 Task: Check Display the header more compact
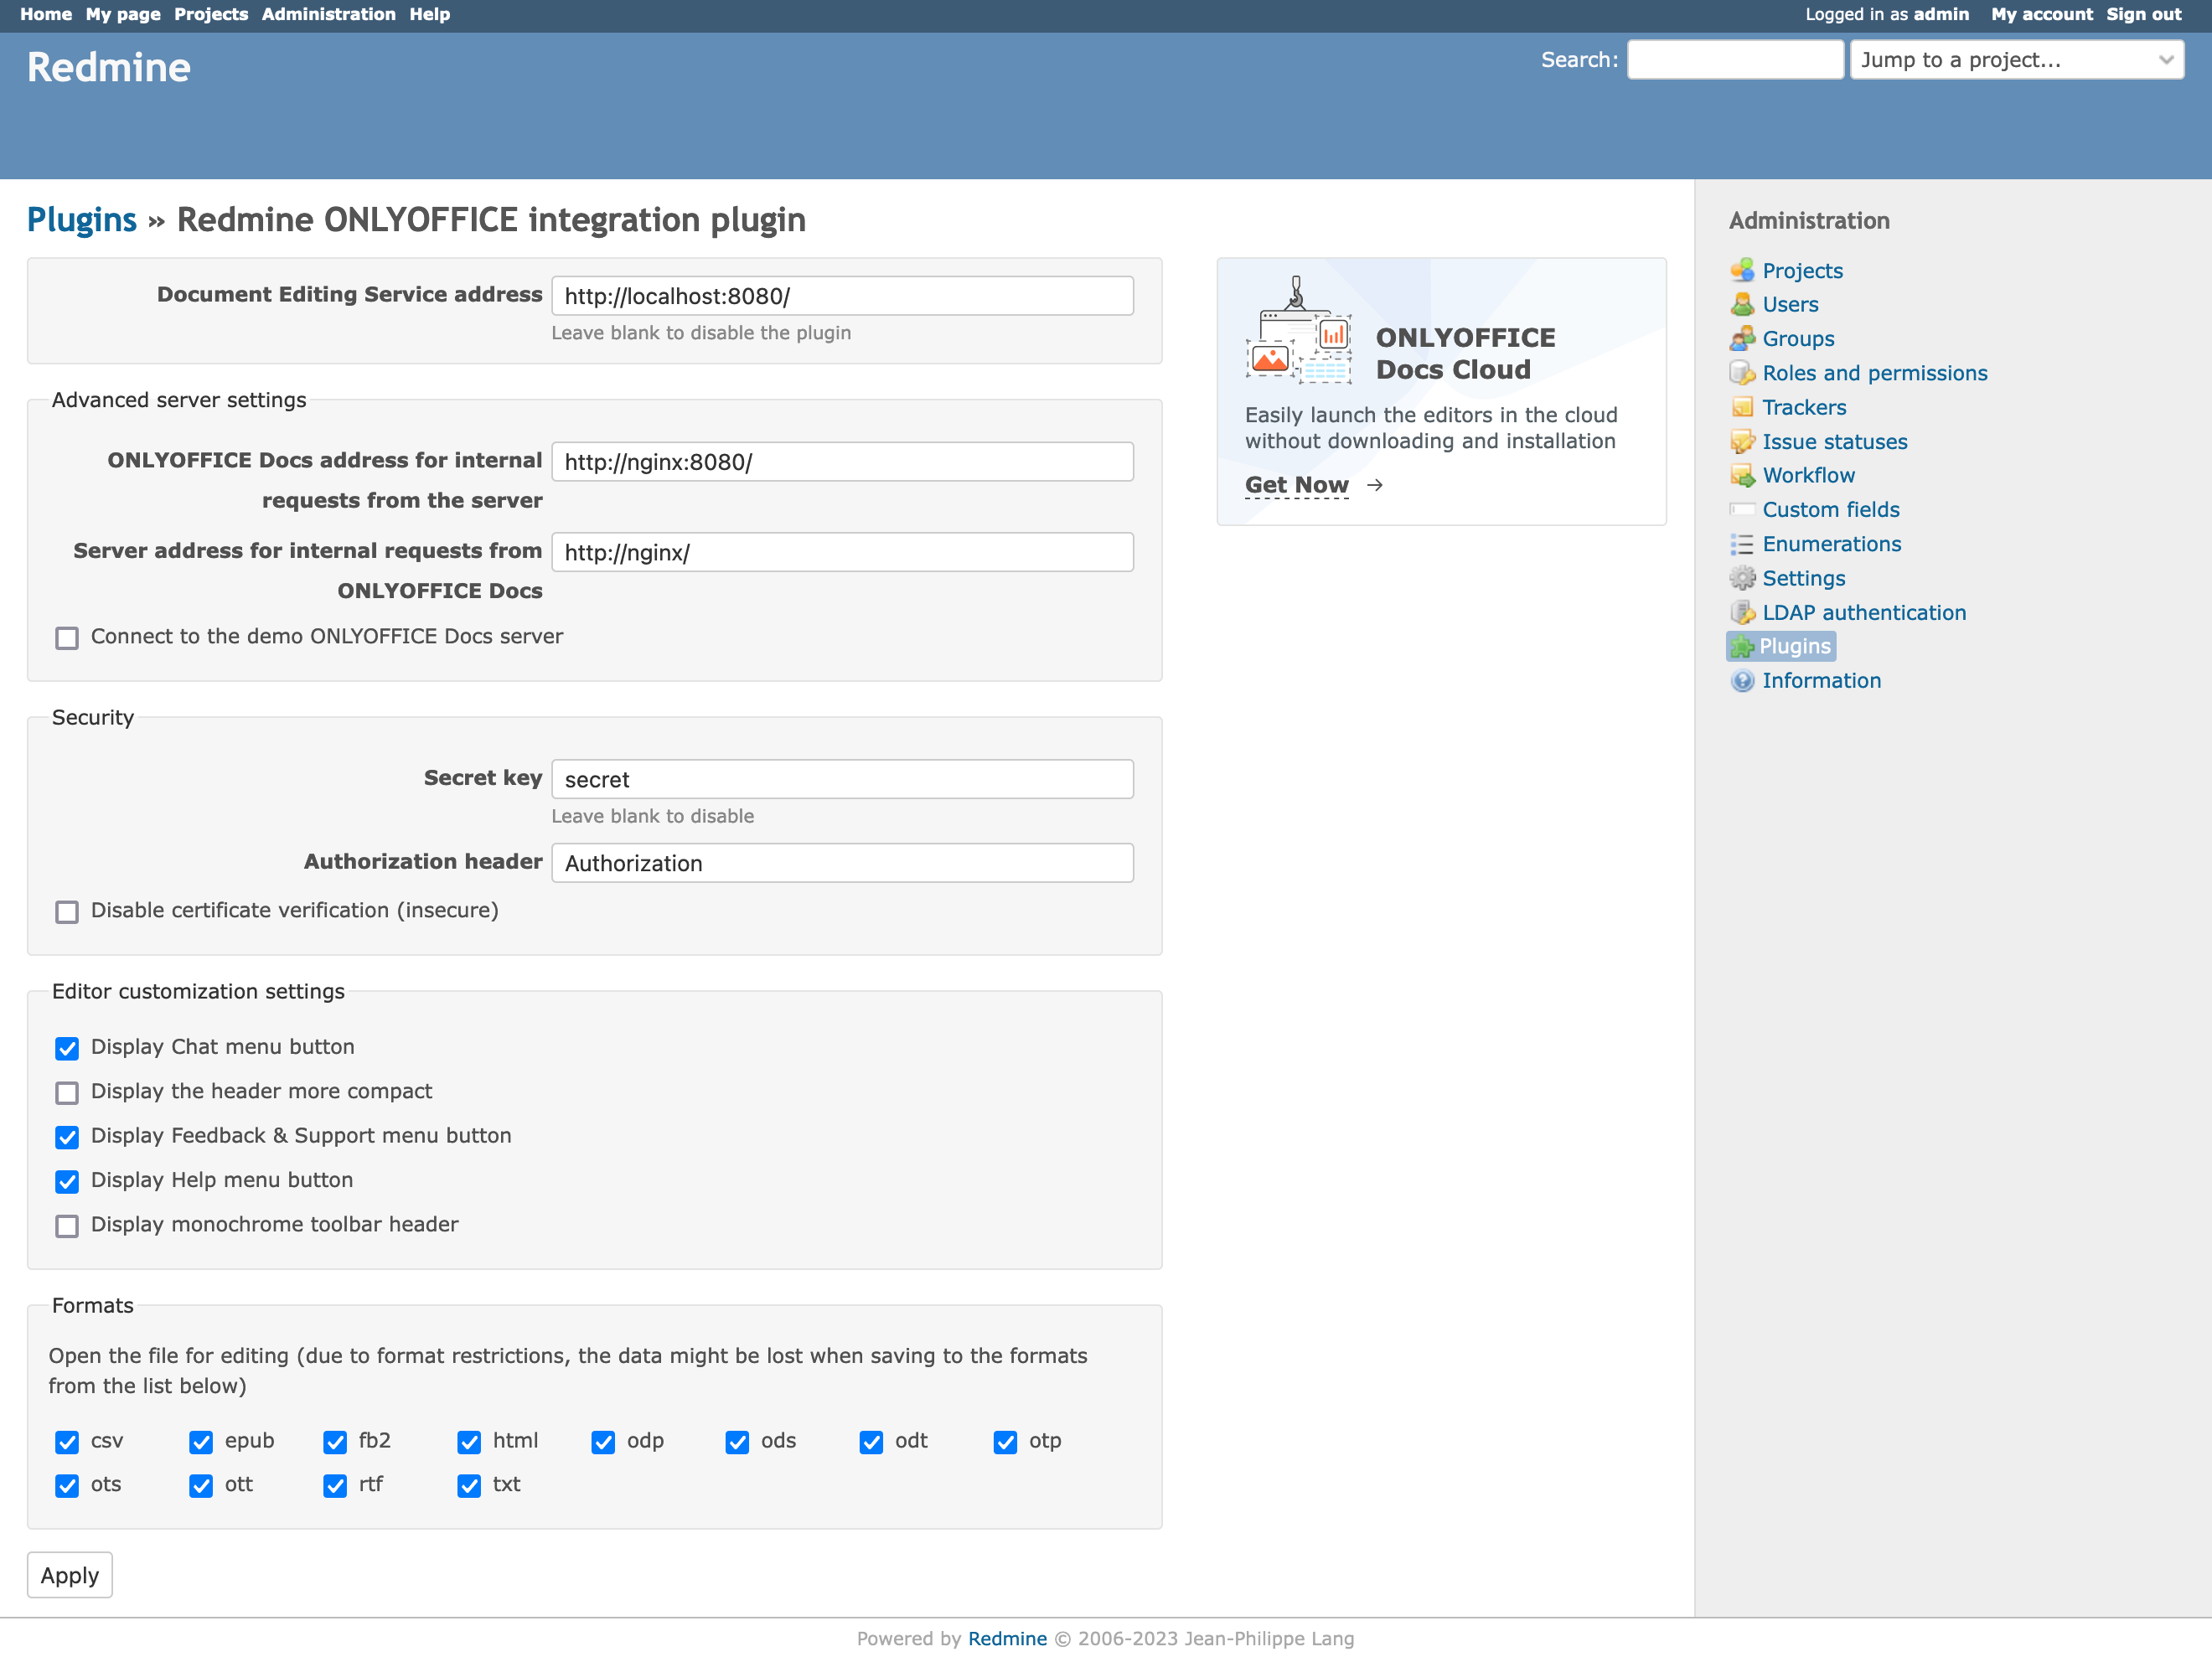(67, 1092)
